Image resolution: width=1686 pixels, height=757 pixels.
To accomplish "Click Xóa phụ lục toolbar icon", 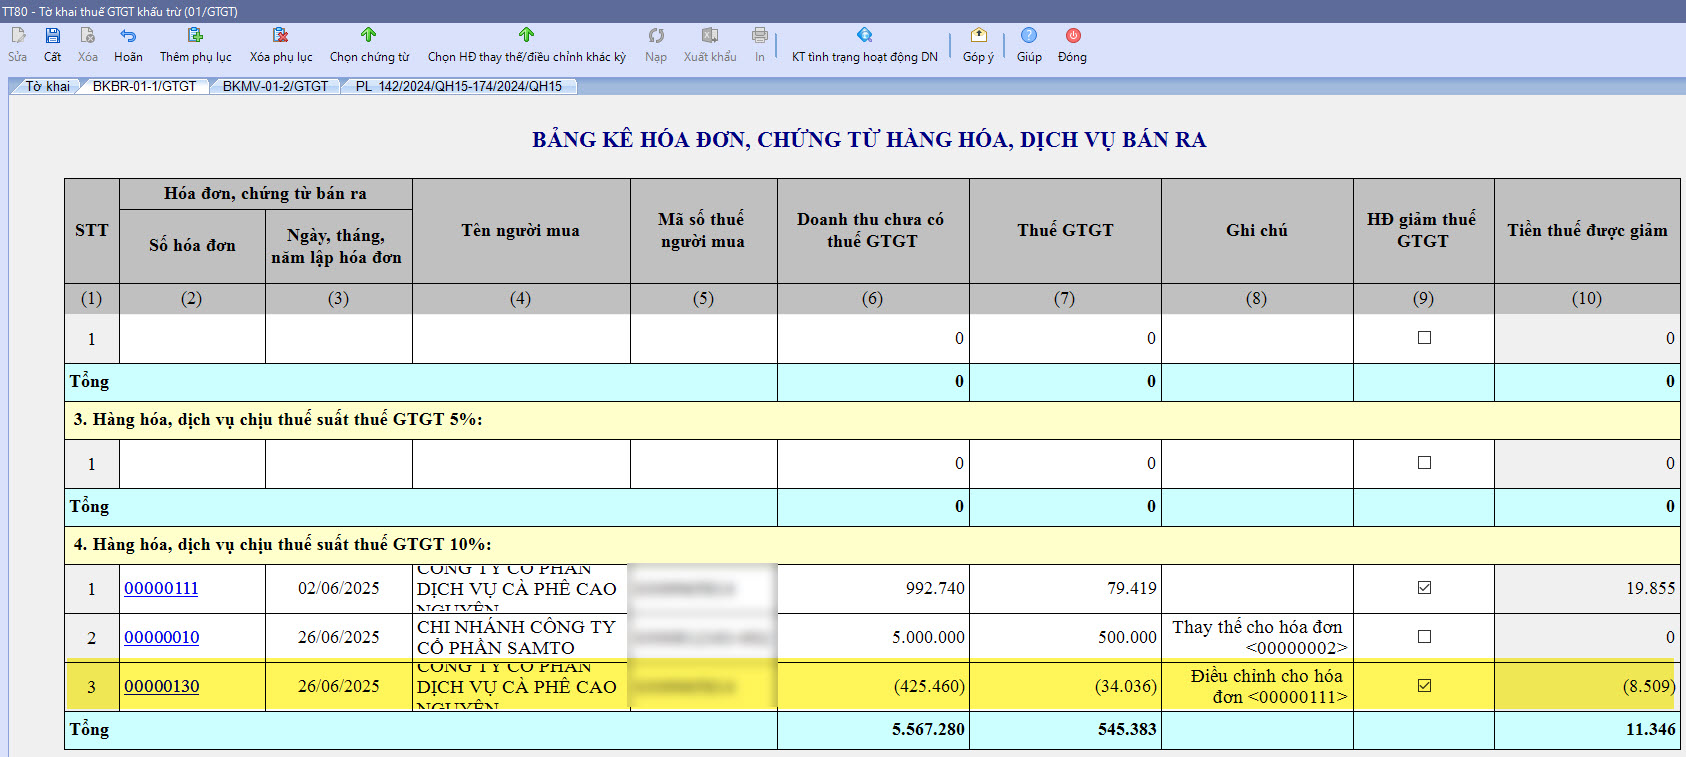I will click(x=281, y=37).
